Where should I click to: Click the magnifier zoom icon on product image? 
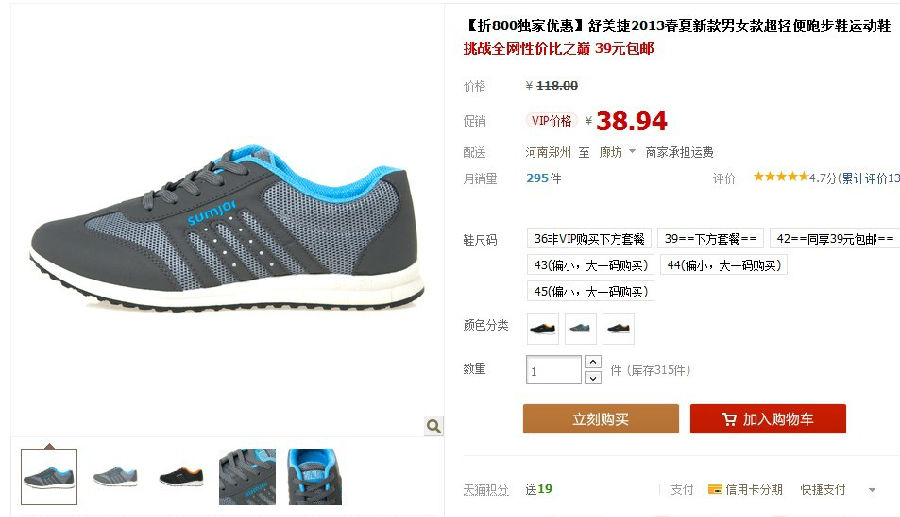tap(433, 426)
